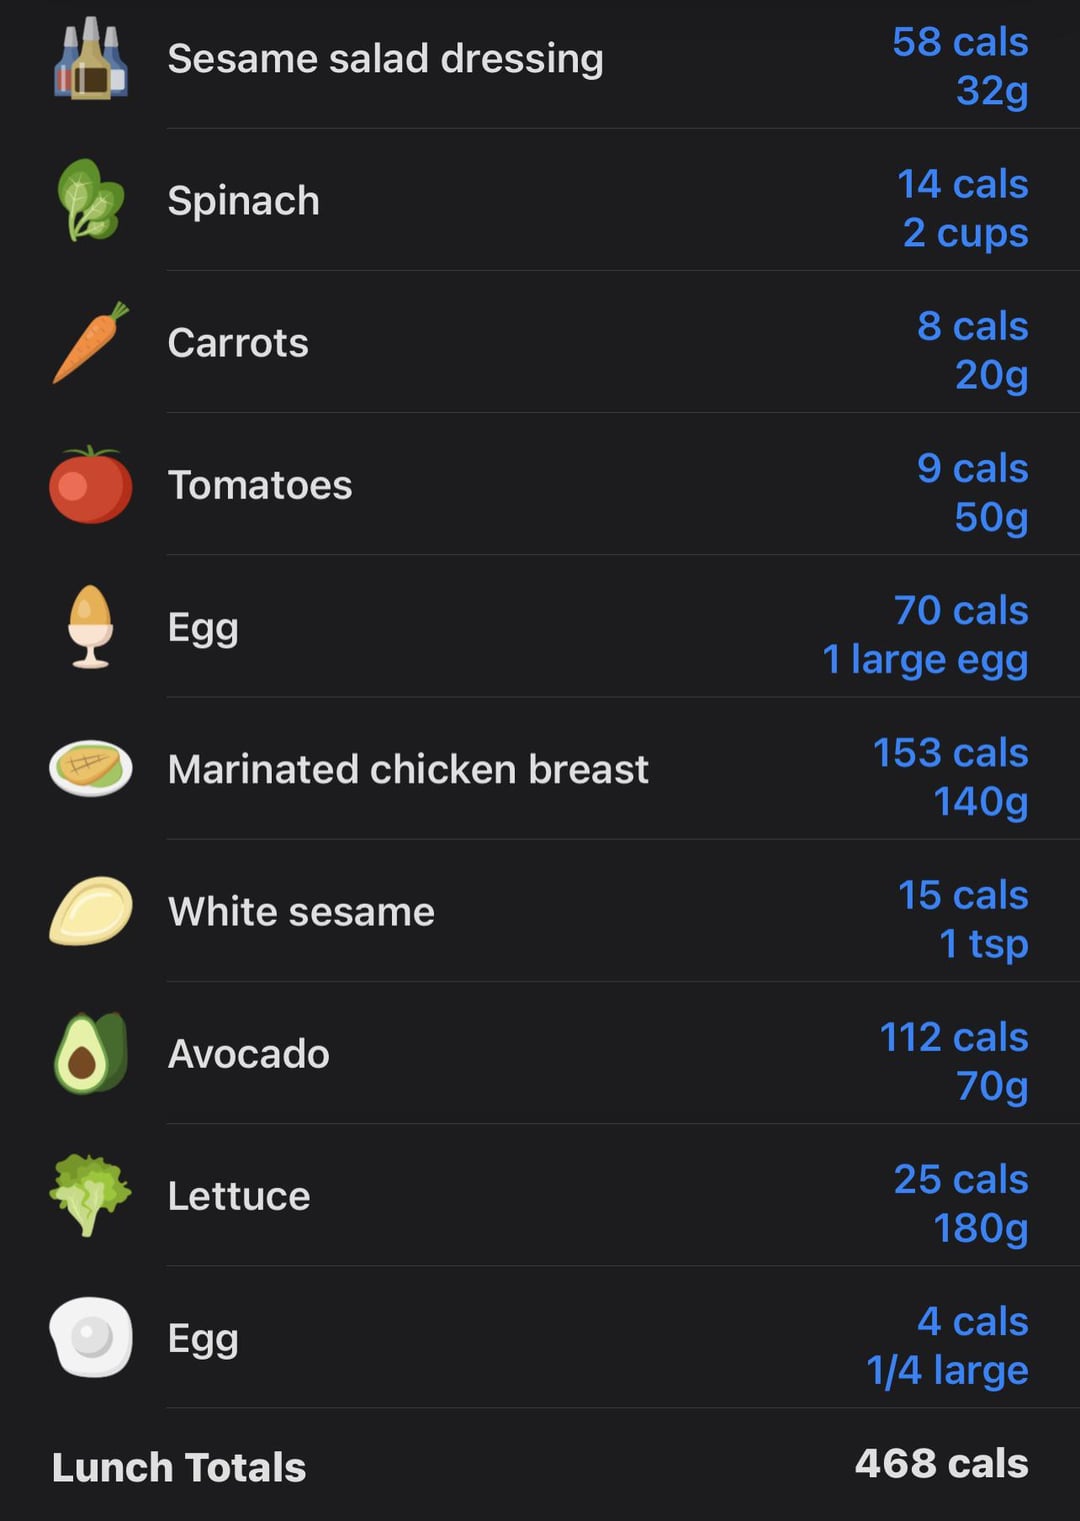Tap the carrot icon
This screenshot has width=1080, height=1521.
[91, 343]
